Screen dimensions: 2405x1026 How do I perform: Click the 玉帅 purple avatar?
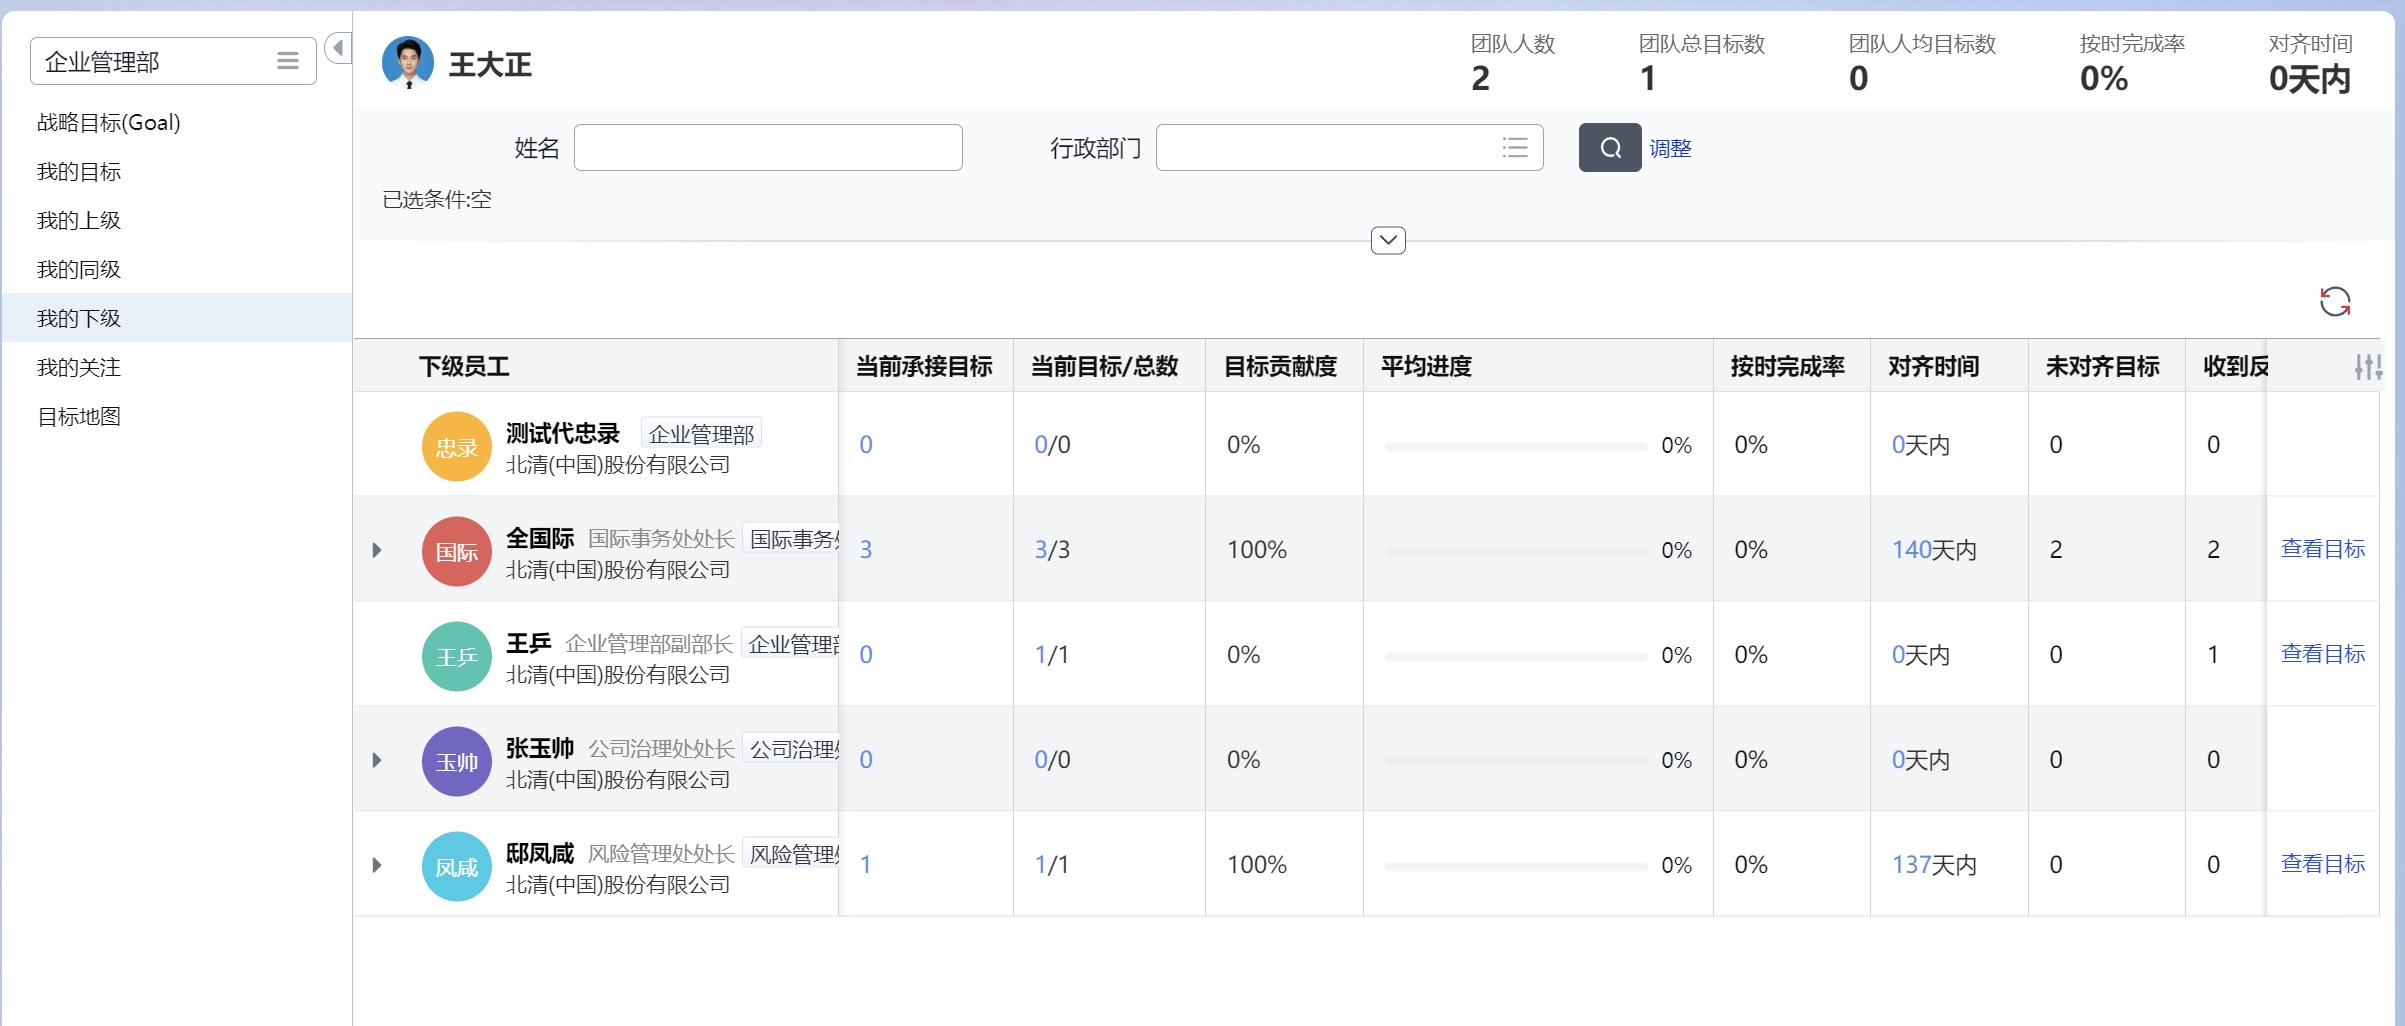click(x=457, y=762)
